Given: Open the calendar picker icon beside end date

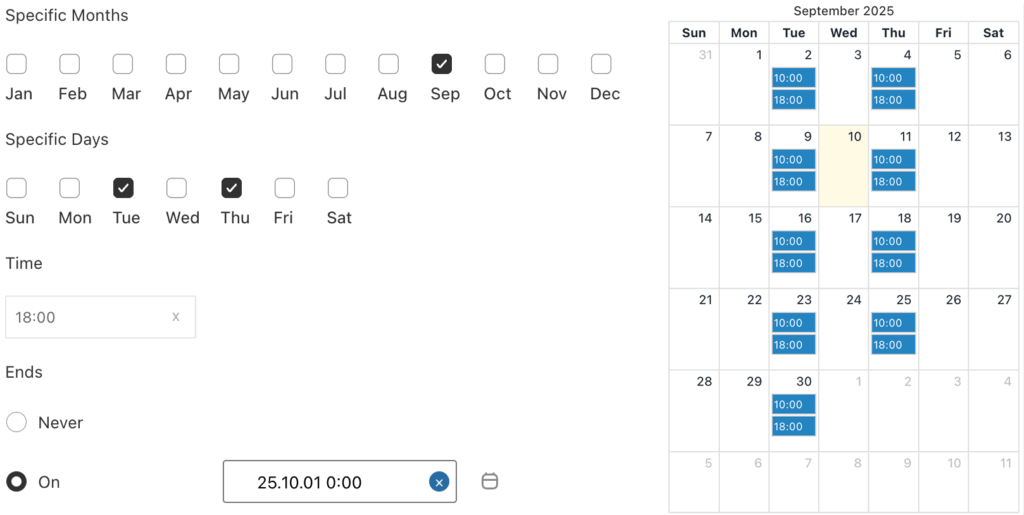Looking at the screenshot, I should [x=490, y=481].
